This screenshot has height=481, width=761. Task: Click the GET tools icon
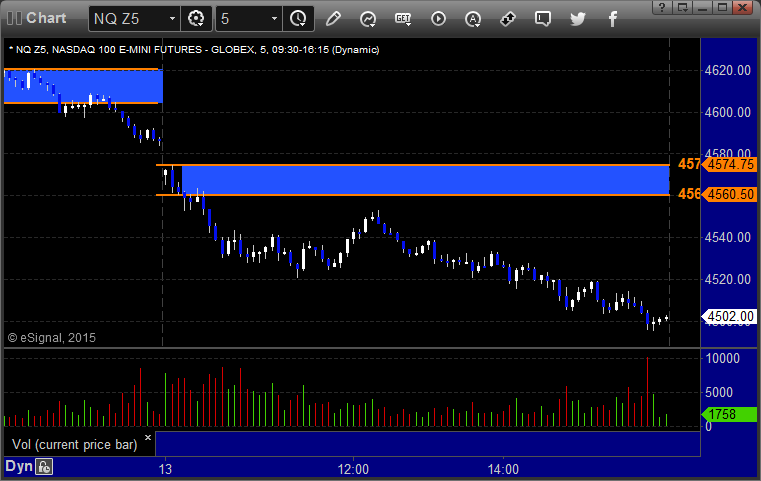pyautogui.click(x=403, y=19)
